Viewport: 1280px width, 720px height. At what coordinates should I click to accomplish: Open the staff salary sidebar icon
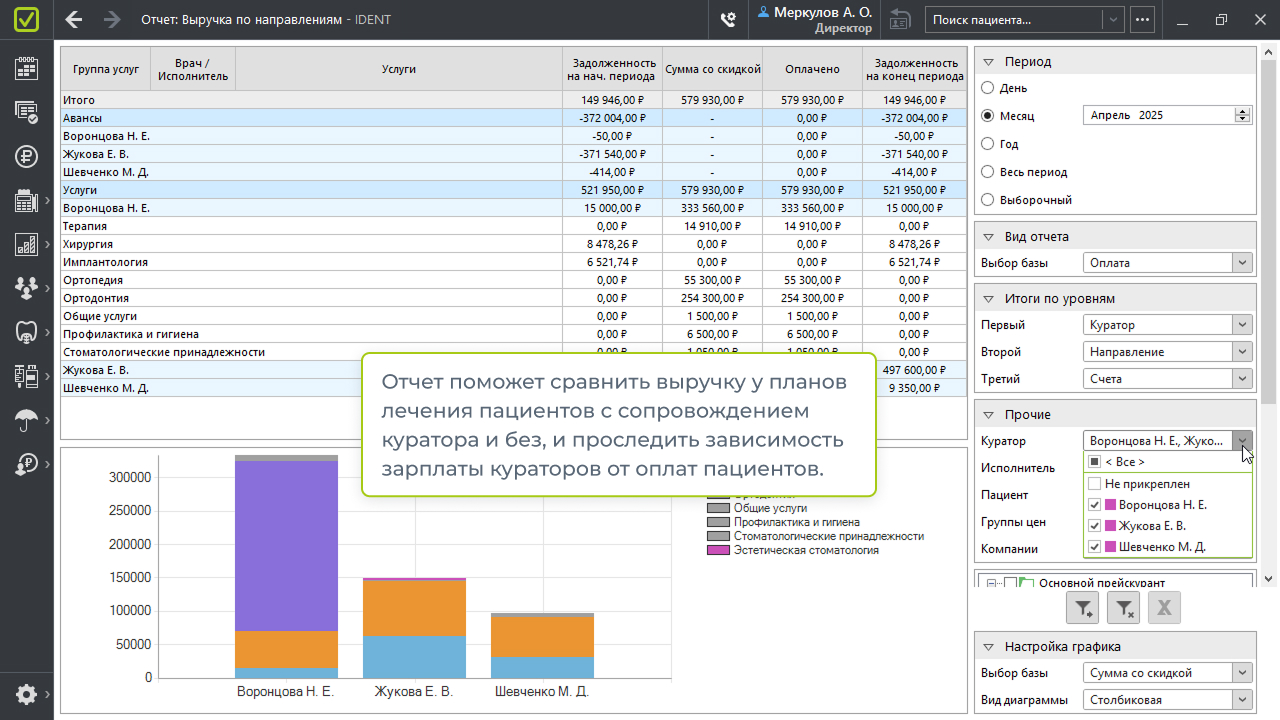[27, 464]
